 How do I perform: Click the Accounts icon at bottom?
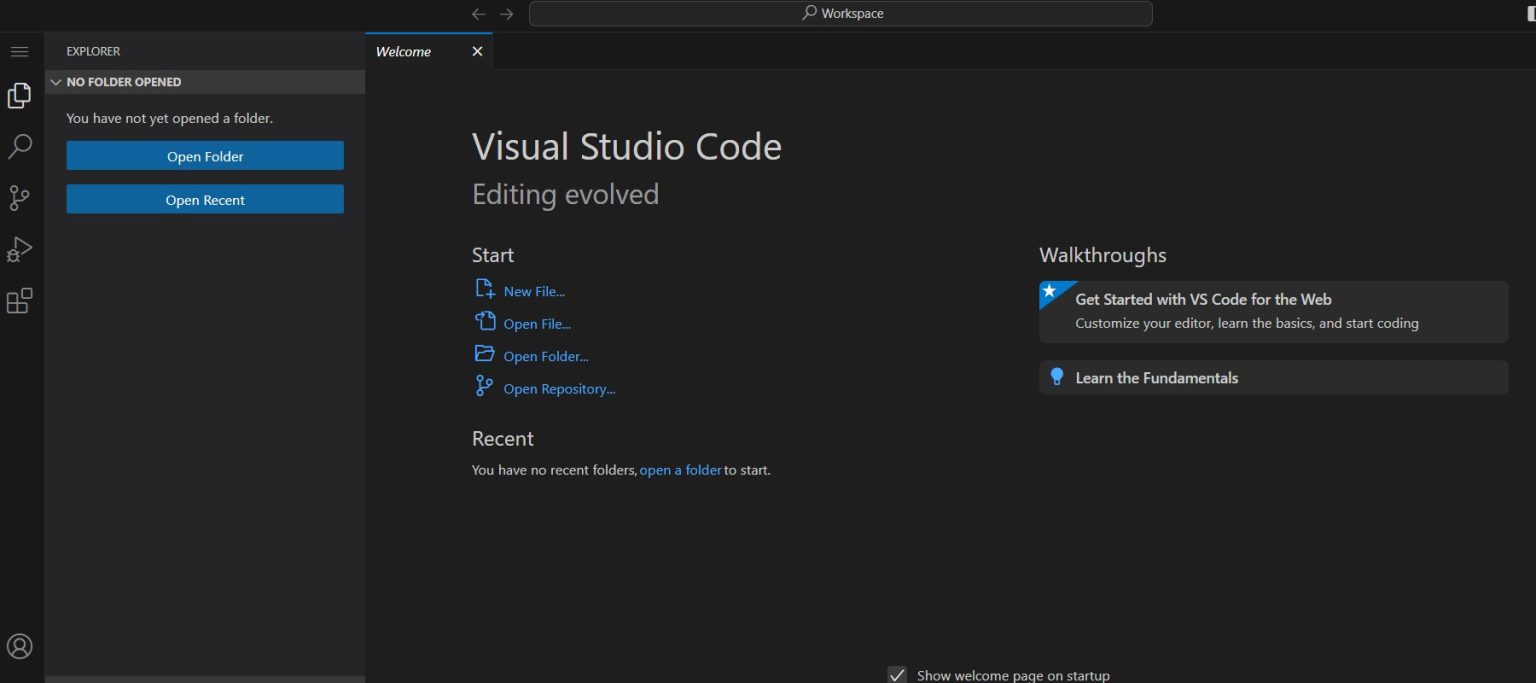click(19, 645)
